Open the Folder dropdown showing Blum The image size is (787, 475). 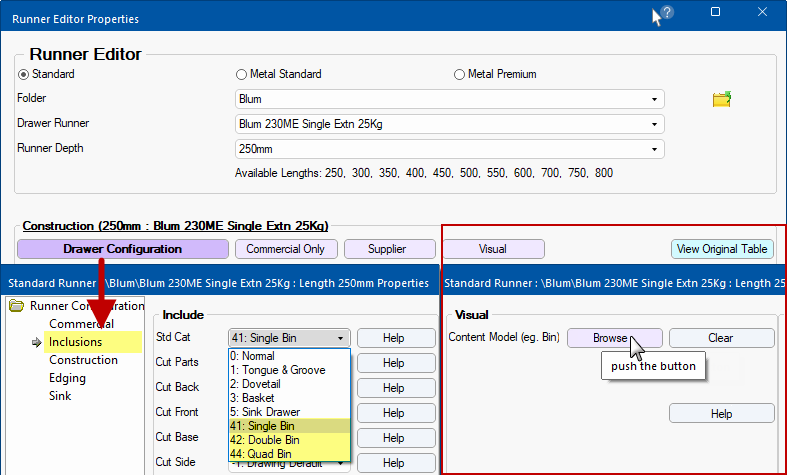pos(449,99)
